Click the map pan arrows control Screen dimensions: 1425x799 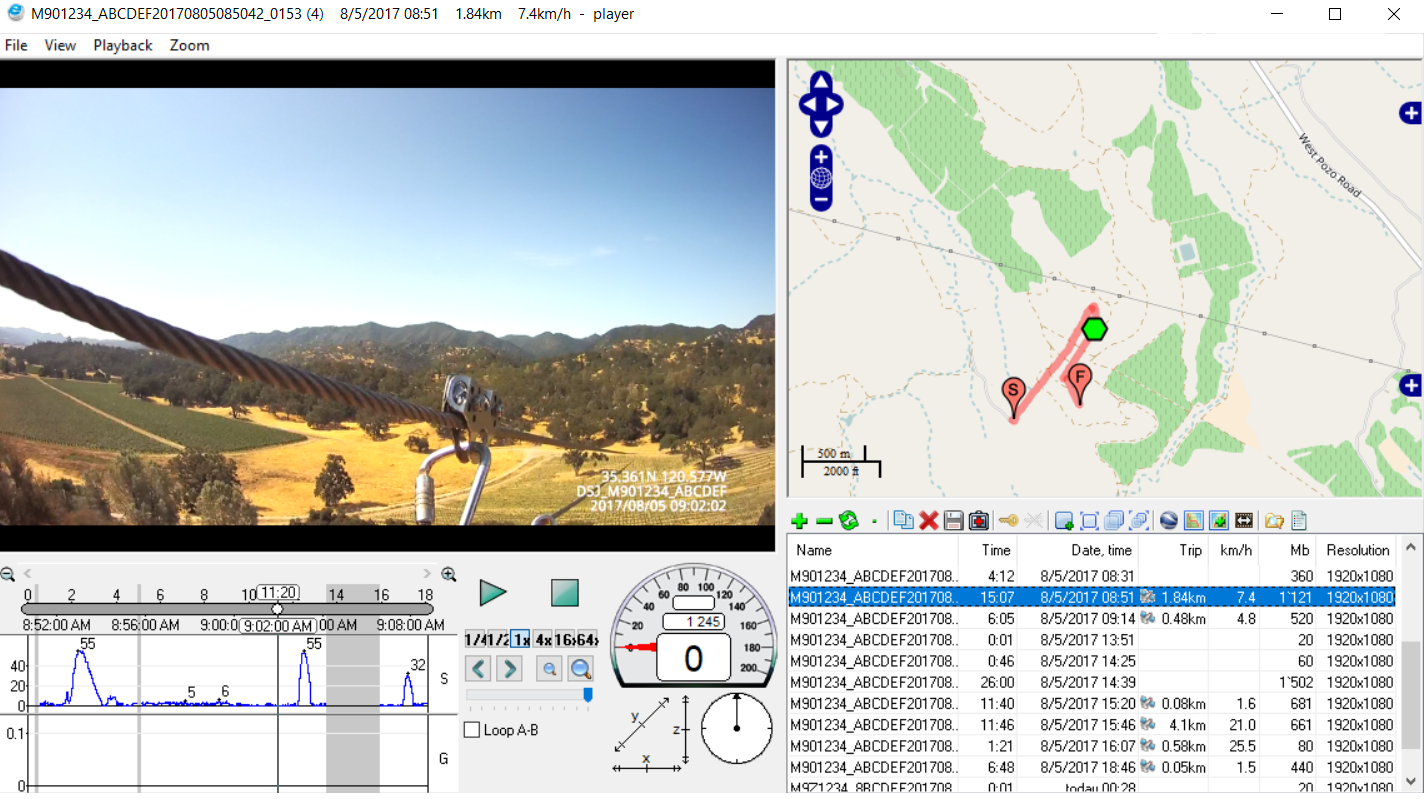821,104
